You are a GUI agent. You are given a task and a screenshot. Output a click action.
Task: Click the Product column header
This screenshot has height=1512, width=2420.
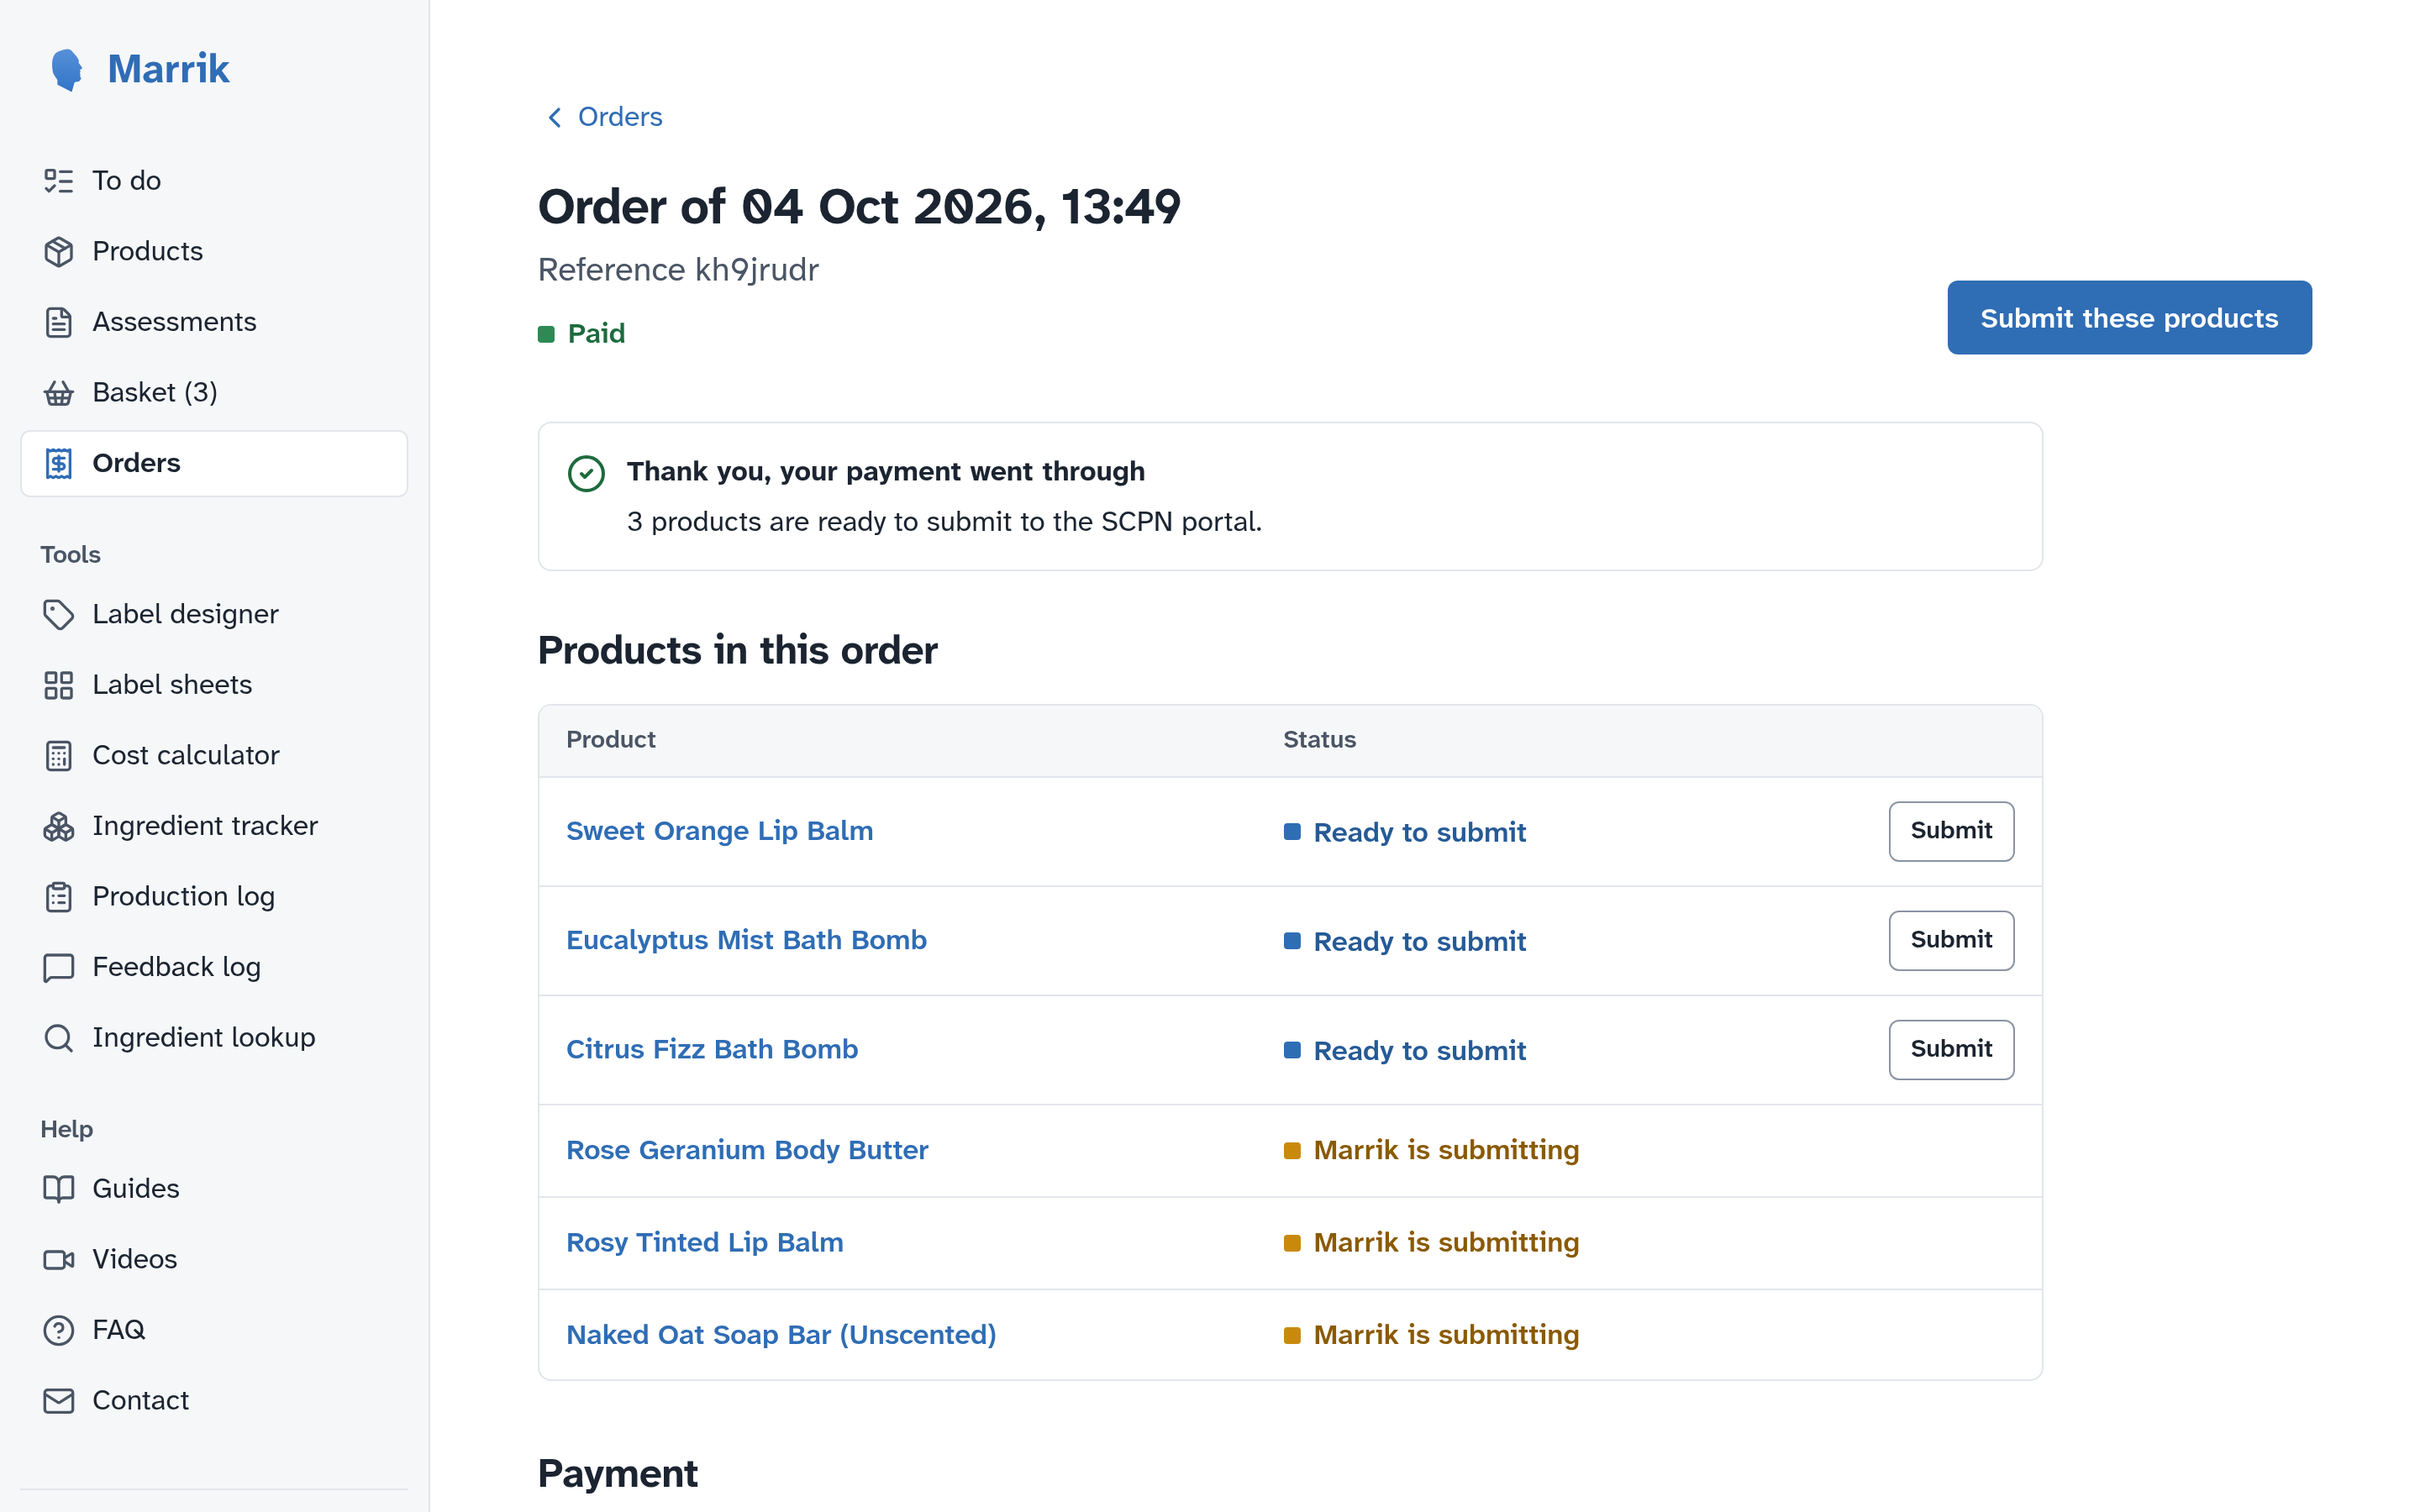click(x=610, y=740)
